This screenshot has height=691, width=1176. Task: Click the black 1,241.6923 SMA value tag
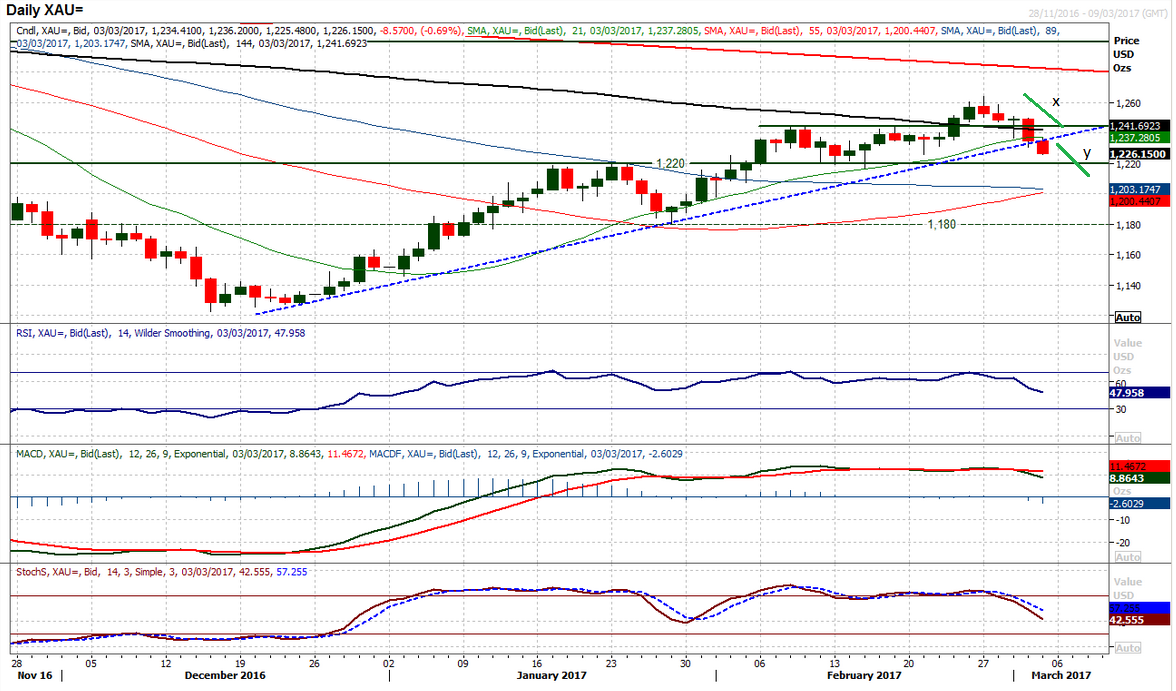coord(1140,127)
